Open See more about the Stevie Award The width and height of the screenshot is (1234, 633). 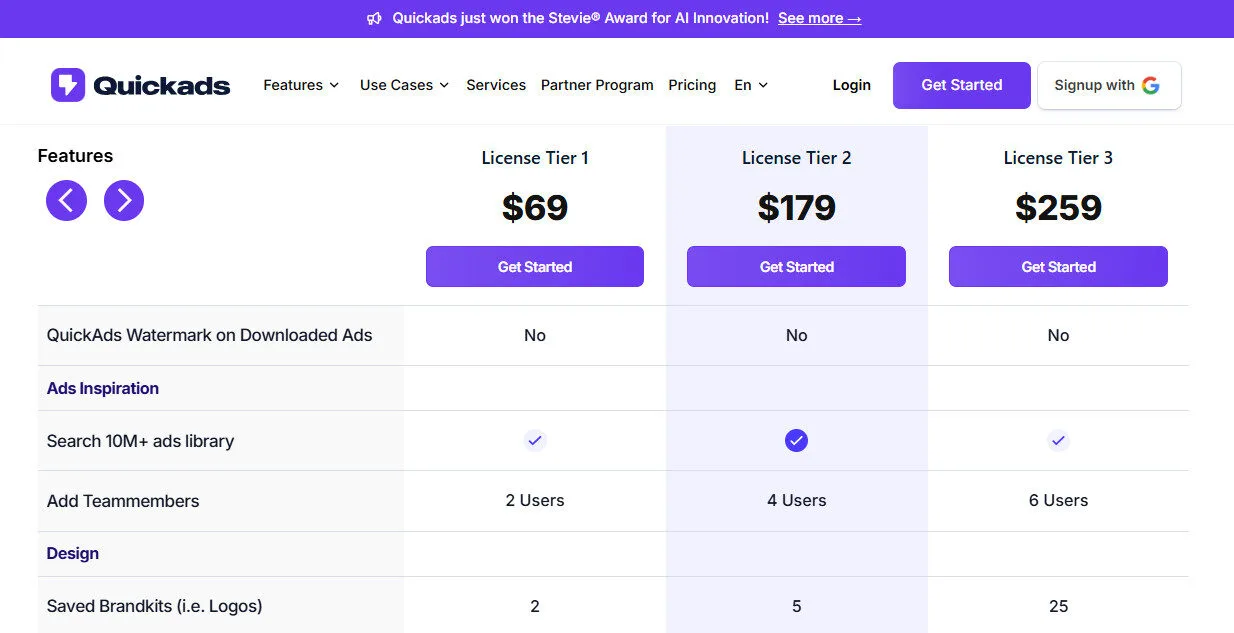click(x=819, y=17)
